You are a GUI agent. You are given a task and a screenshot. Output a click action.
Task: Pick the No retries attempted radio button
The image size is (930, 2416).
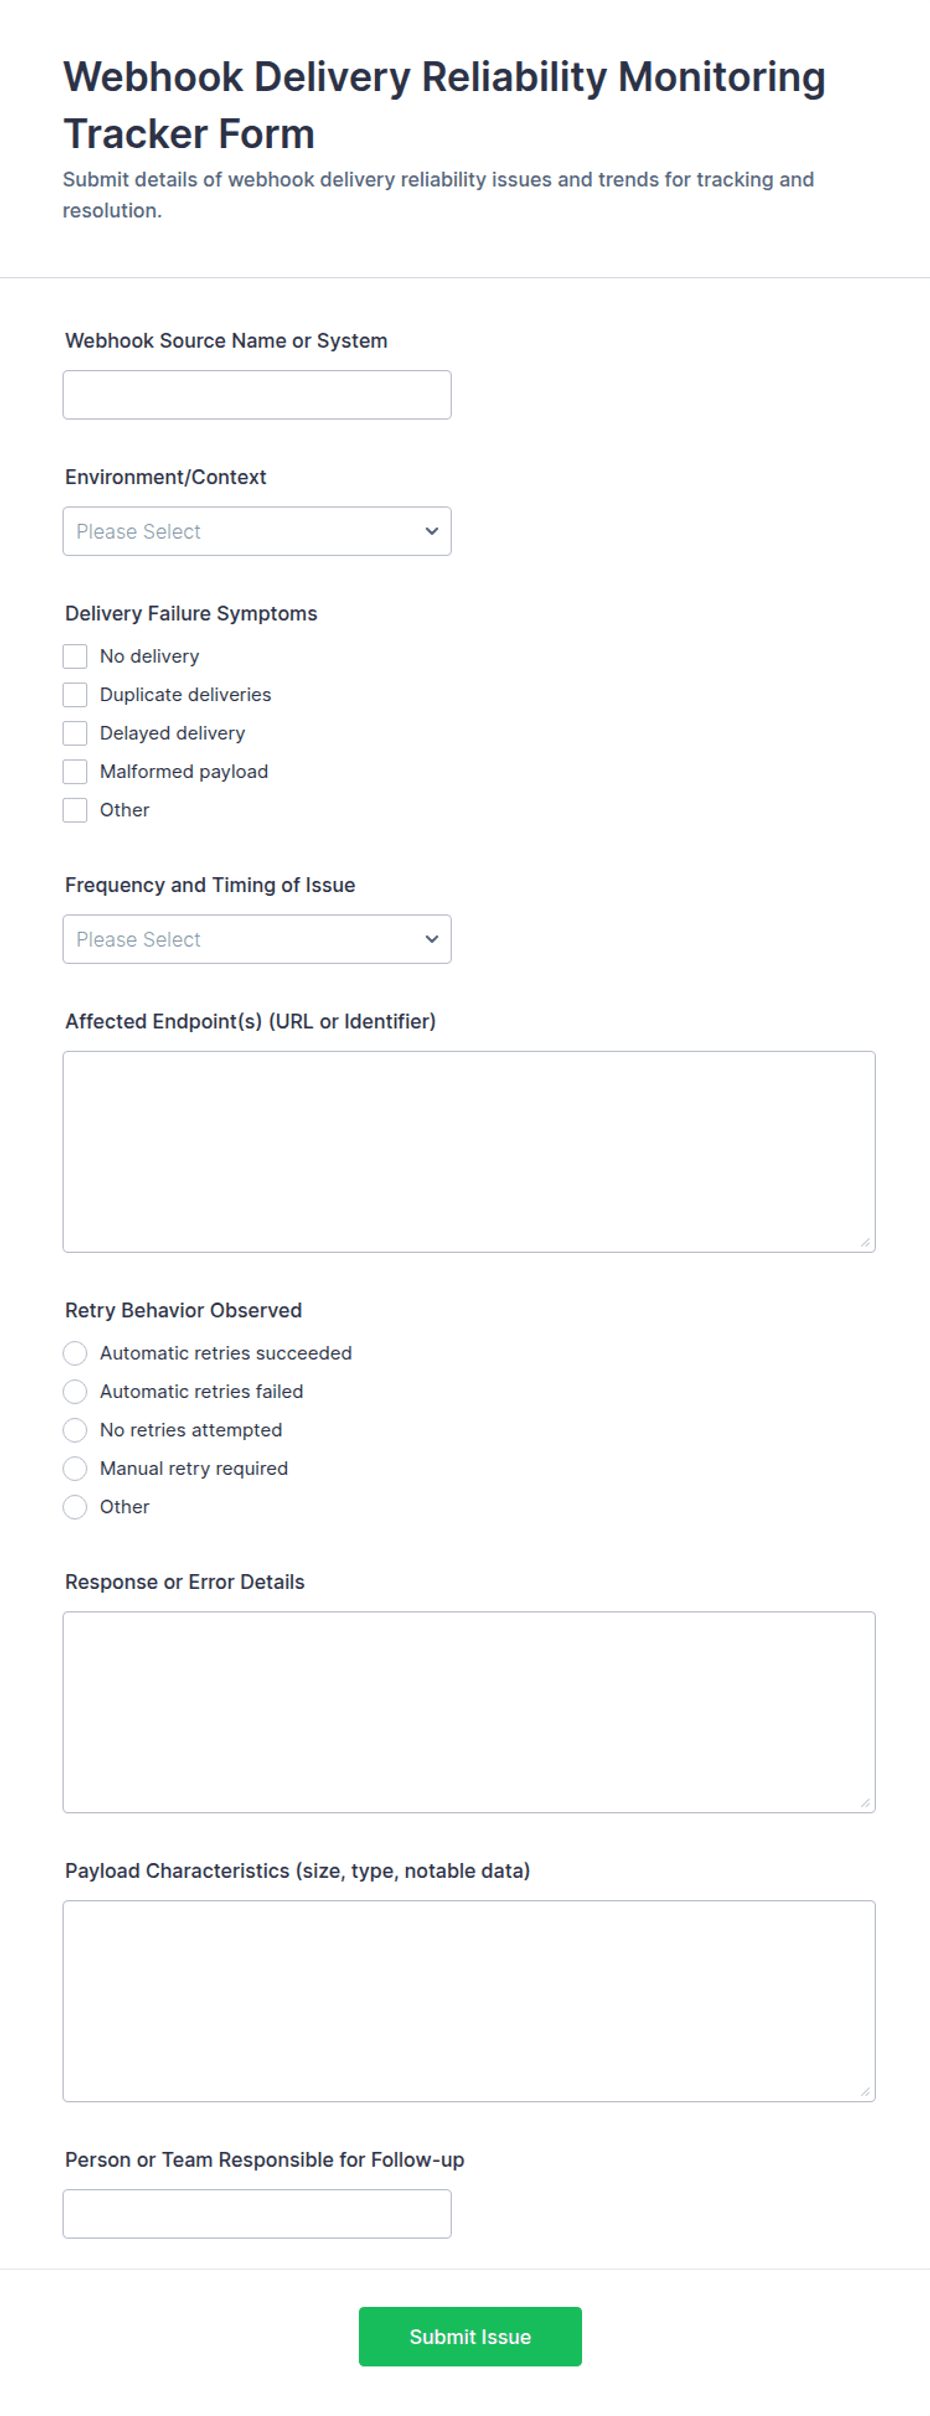point(75,1430)
